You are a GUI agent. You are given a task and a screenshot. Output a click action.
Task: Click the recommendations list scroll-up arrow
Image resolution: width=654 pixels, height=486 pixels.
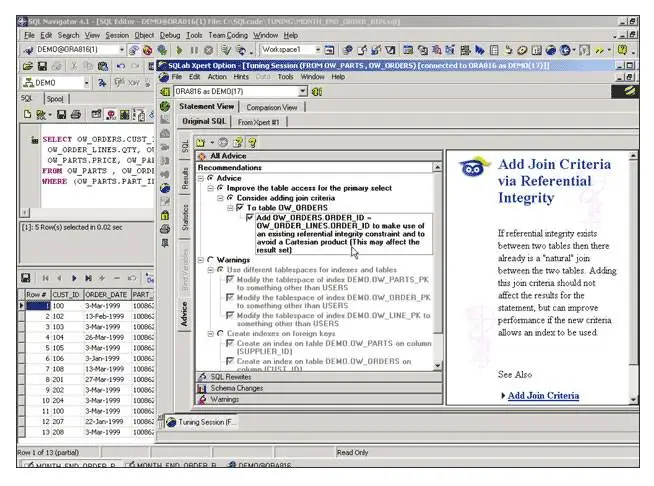click(437, 167)
